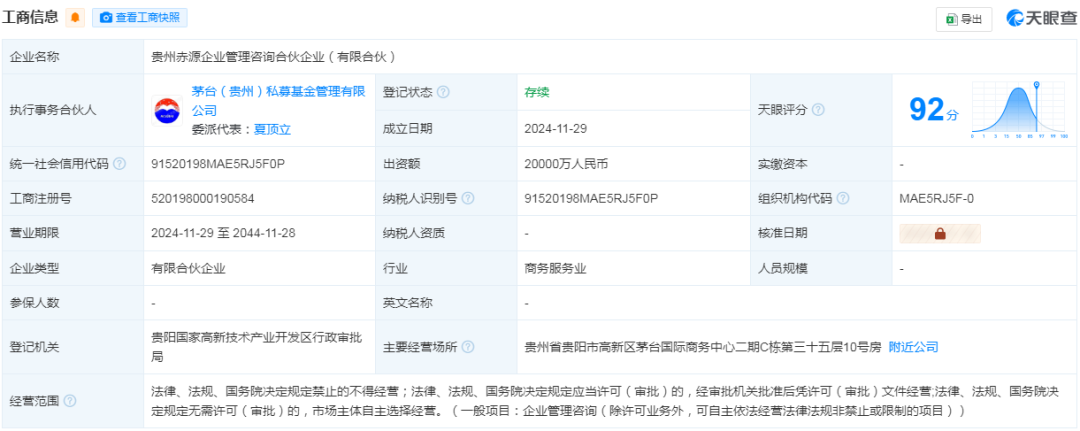Screen dimensions: 1080x431
Task: Click organization code MAE5RJ5F-0
Action: [x=937, y=198]
